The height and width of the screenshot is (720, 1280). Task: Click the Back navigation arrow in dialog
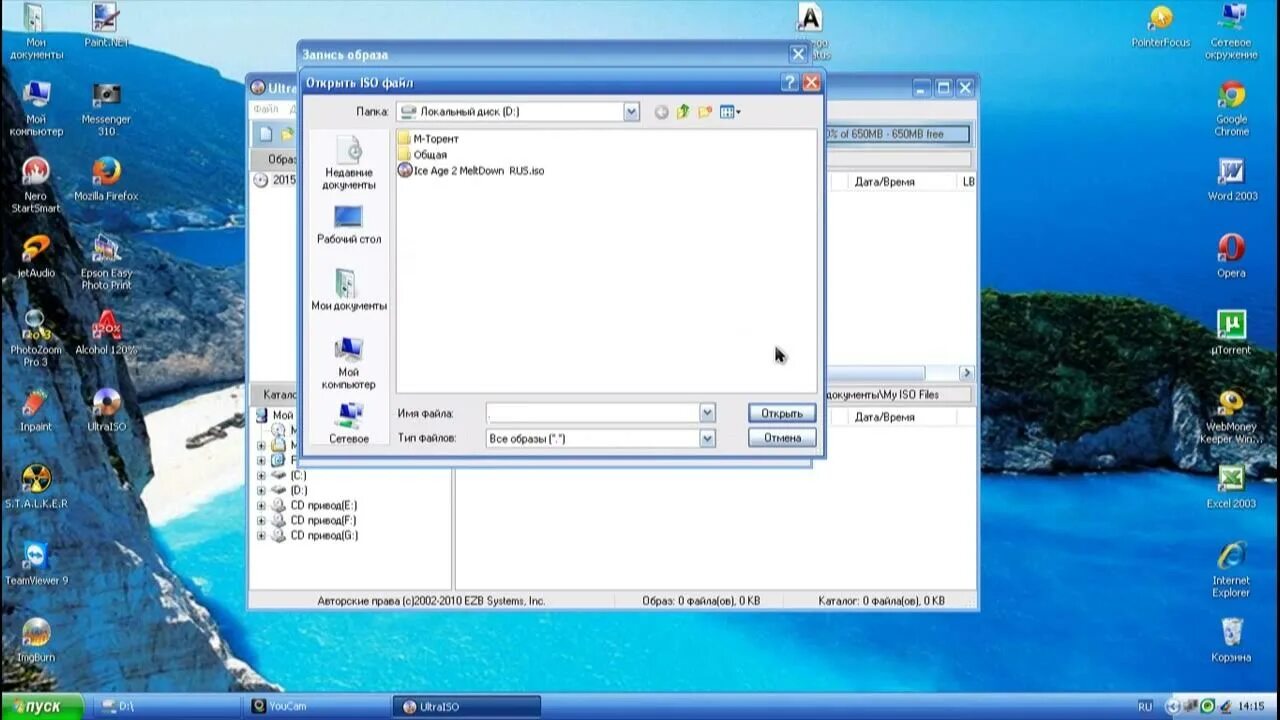(661, 112)
